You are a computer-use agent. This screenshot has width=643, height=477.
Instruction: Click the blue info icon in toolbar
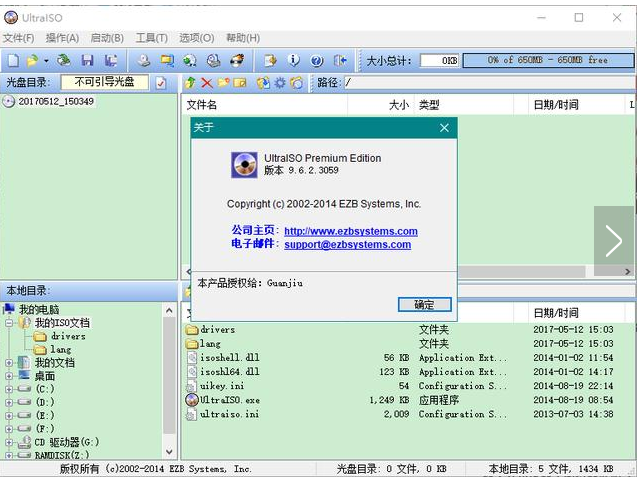(294, 61)
